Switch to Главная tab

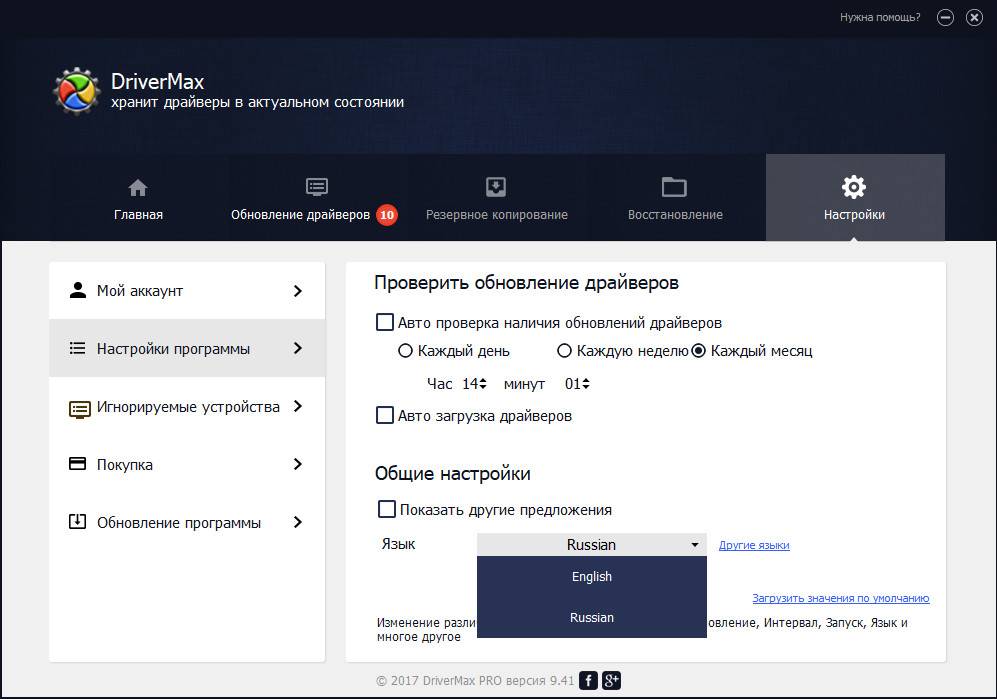[138, 198]
